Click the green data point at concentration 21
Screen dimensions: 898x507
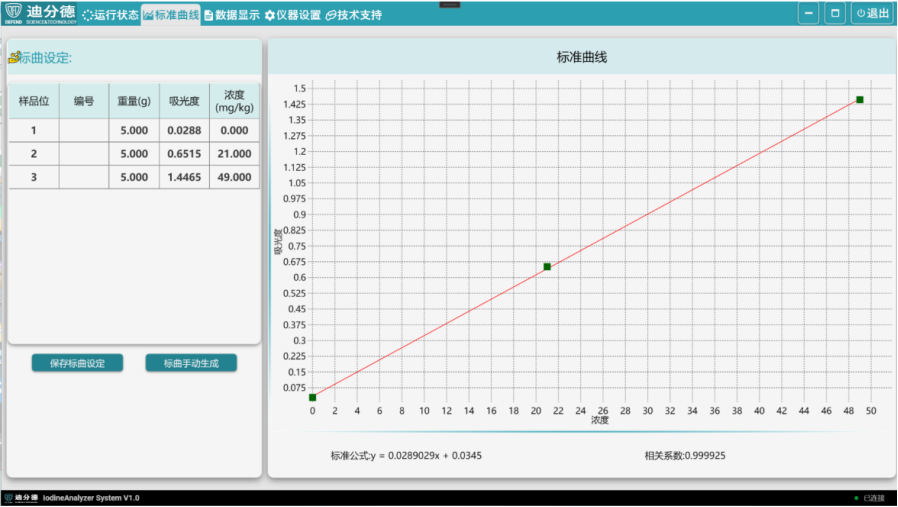coord(547,267)
